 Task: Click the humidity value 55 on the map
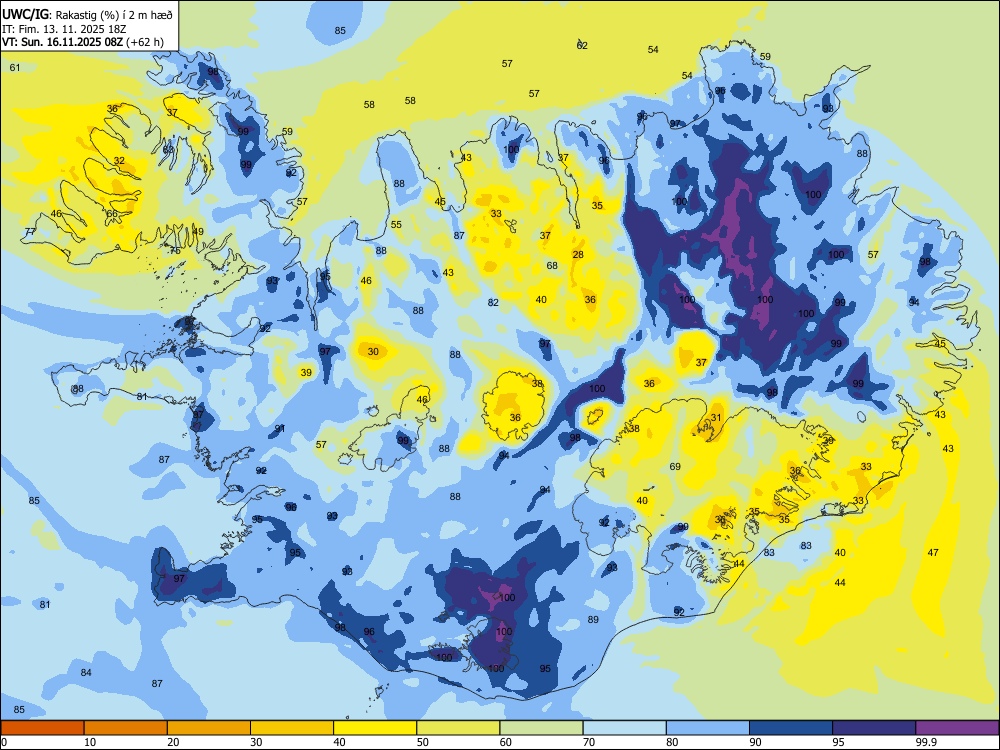pyautogui.click(x=396, y=224)
